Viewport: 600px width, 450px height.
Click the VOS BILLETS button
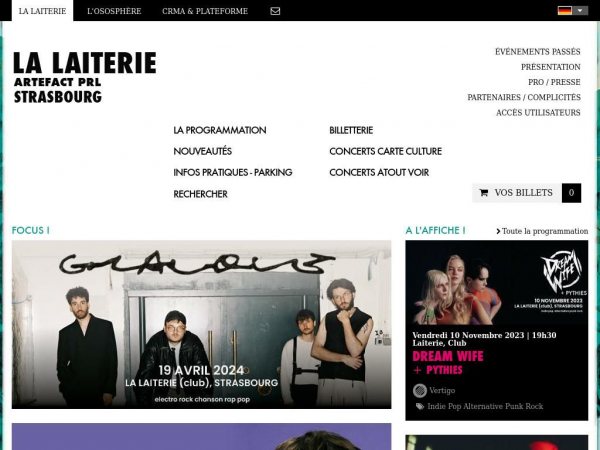click(517, 193)
